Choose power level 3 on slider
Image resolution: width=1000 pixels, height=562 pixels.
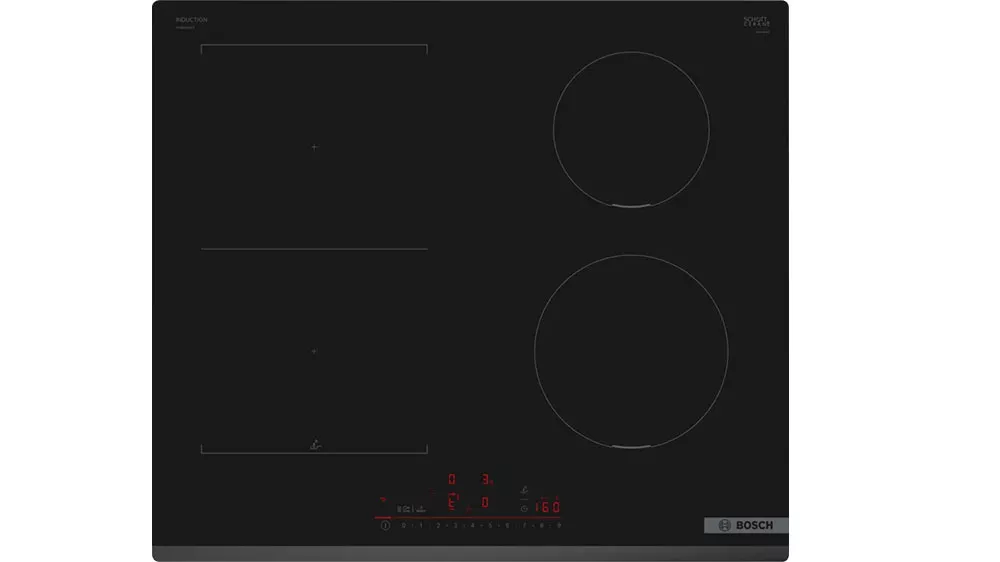(455, 526)
